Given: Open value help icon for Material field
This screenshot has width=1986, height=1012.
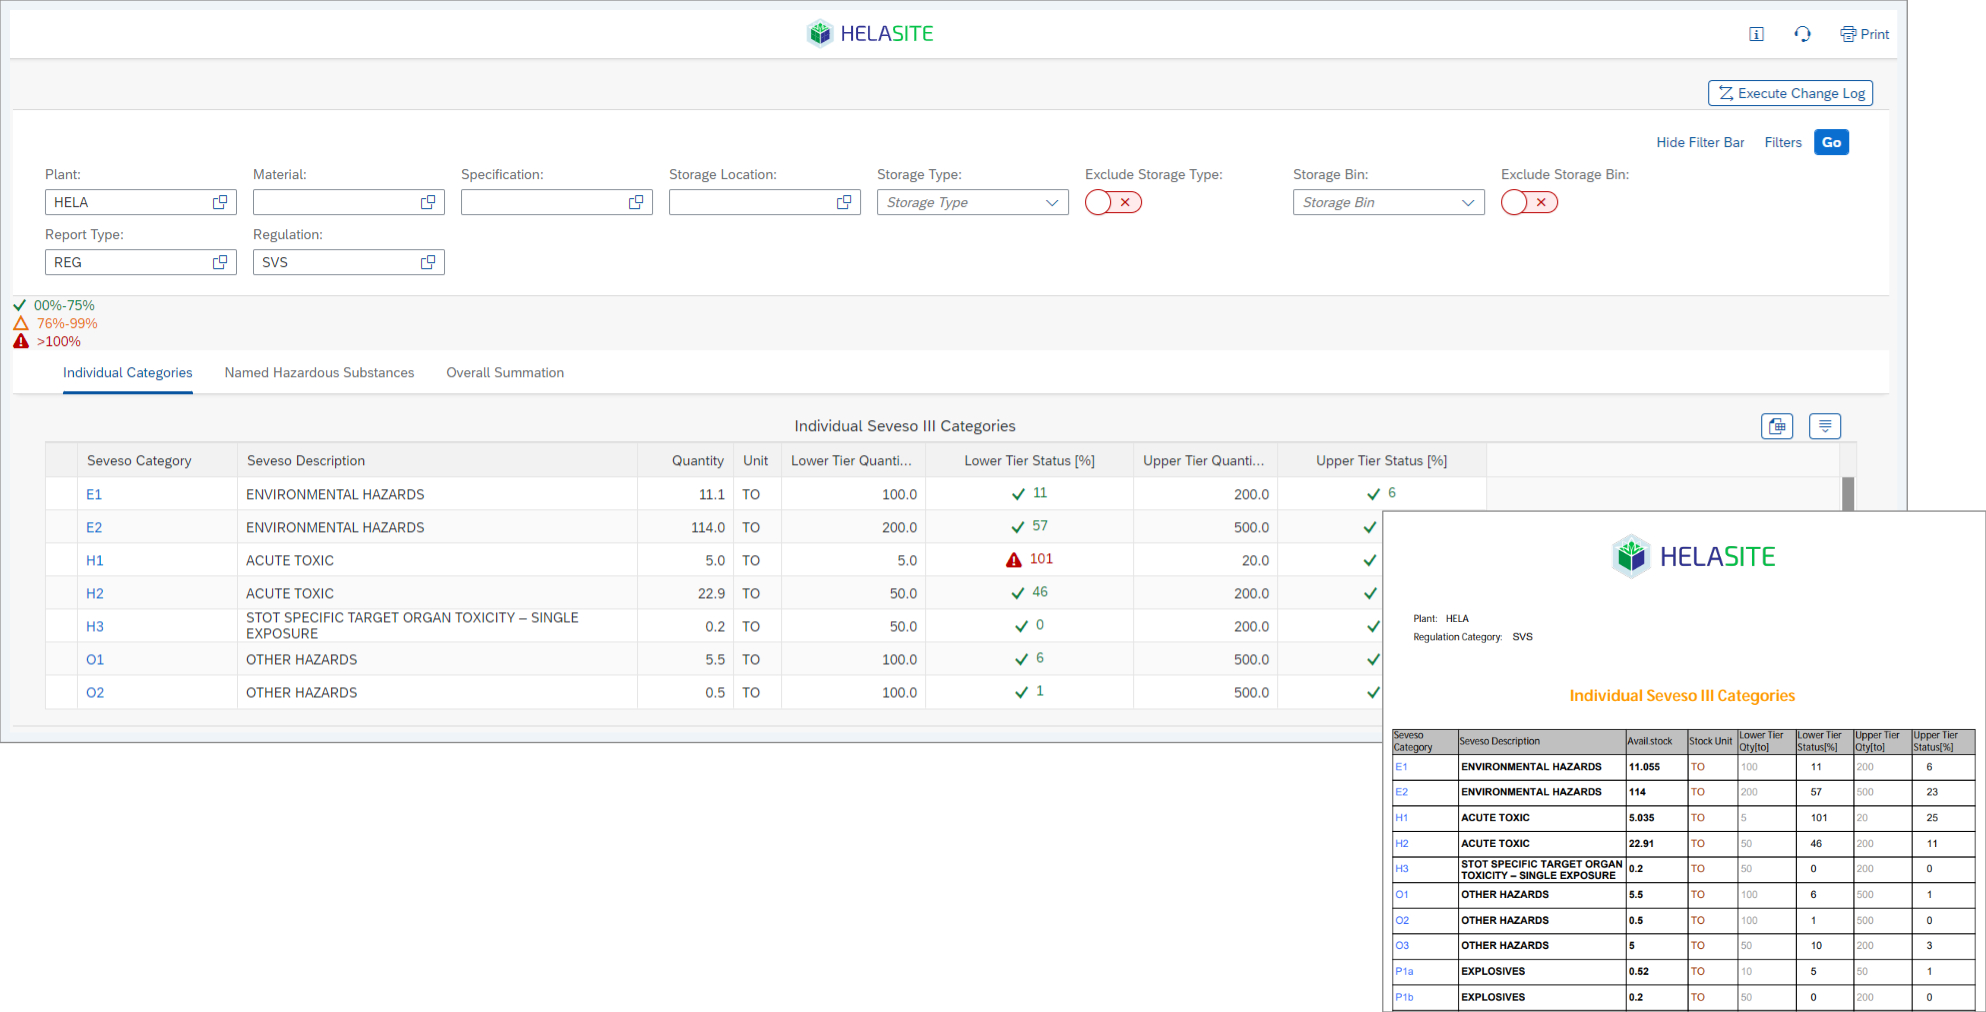Looking at the screenshot, I should pyautogui.click(x=428, y=202).
